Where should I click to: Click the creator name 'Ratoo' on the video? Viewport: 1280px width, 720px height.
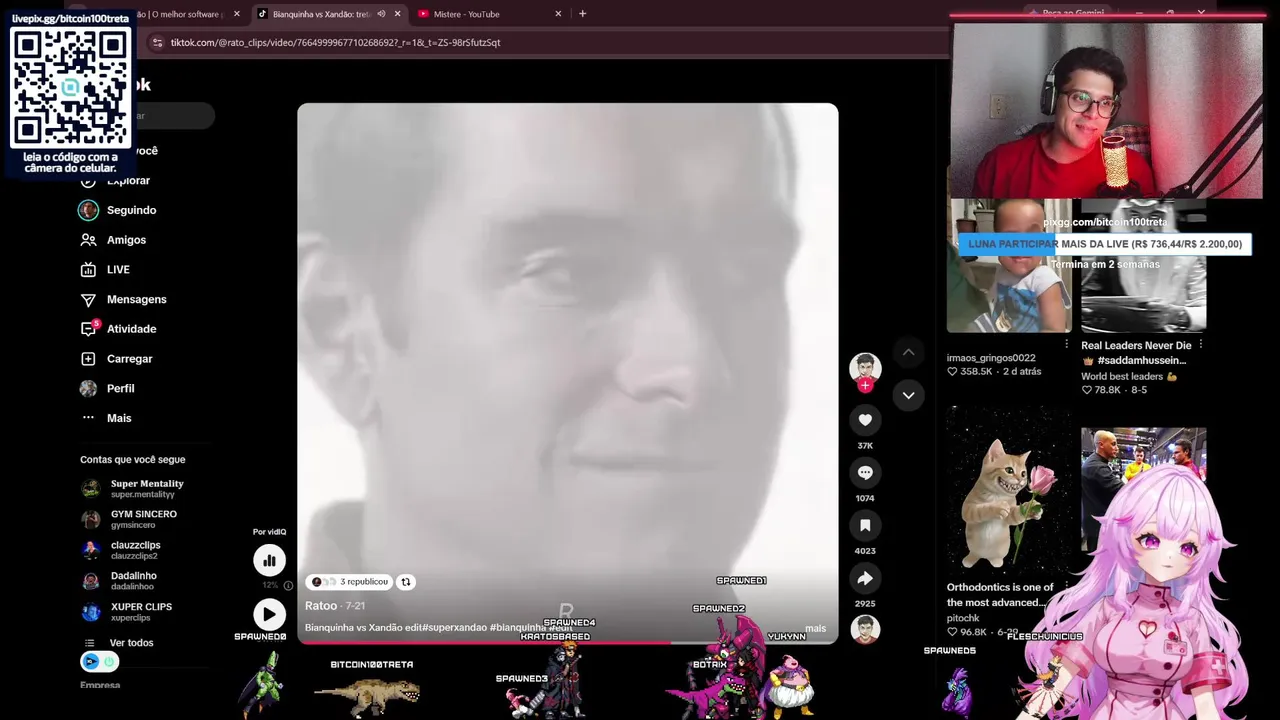tap(321, 606)
